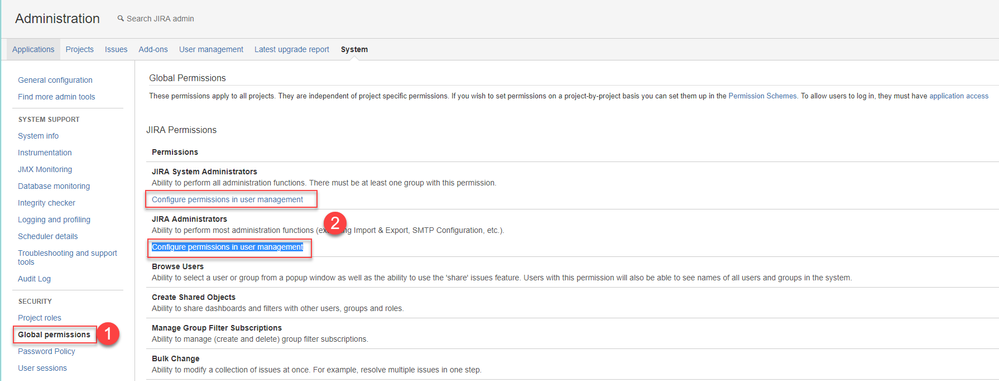Viewport: 999px width, 381px height.
Task: Click Bulk Change permission name
Action: pos(176,358)
